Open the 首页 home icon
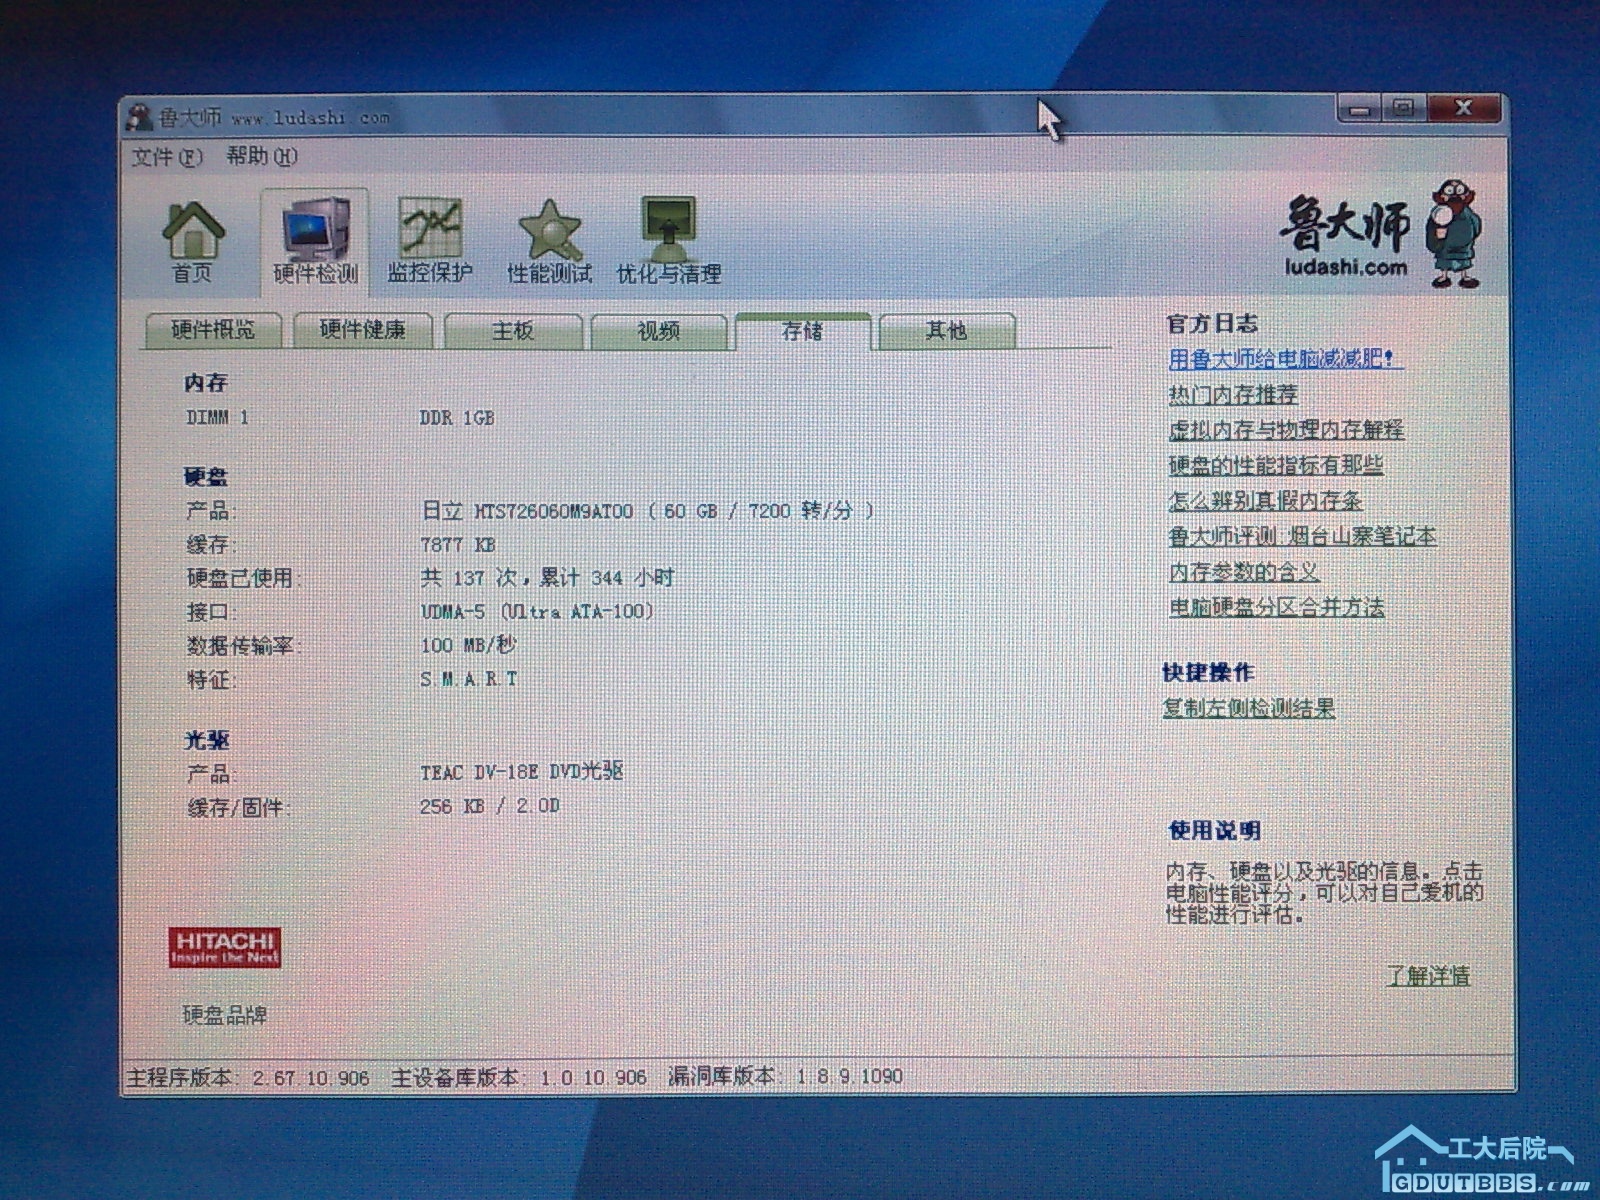The image size is (1600, 1200). click(192, 242)
